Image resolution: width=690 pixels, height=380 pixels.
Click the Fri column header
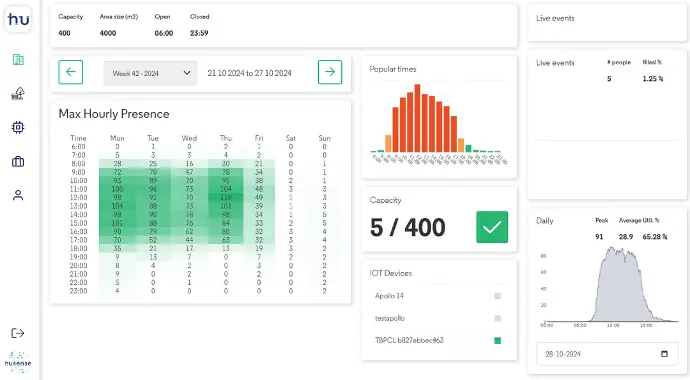click(x=259, y=138)
